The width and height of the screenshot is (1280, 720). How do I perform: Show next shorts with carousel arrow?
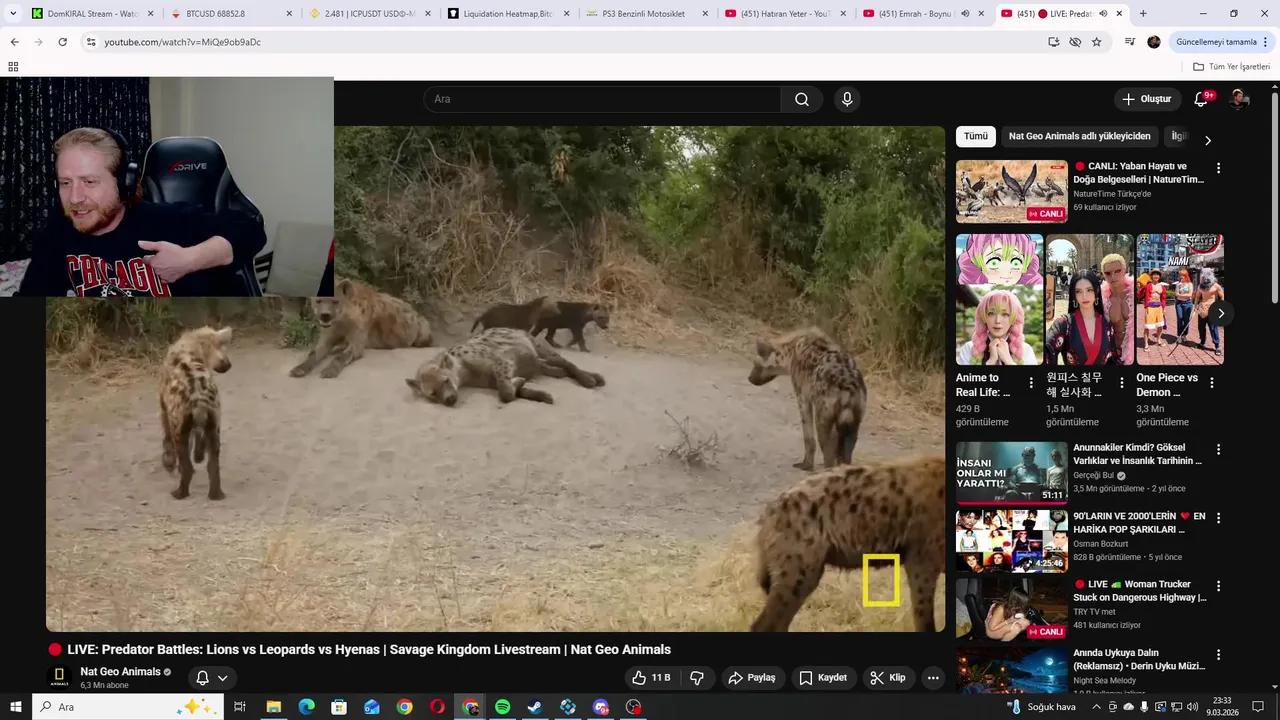coord(1221,313)
